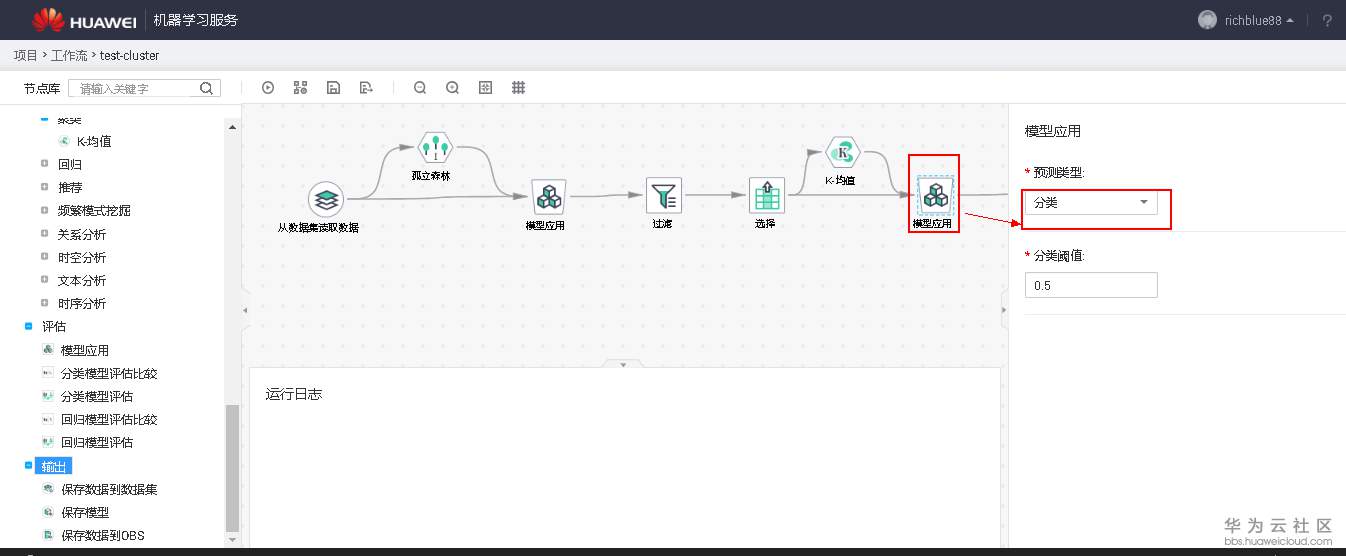Click the 保存数据到OBS node icon in library
This screenshot has width=1346, height=556.
[x=48, y=535]
